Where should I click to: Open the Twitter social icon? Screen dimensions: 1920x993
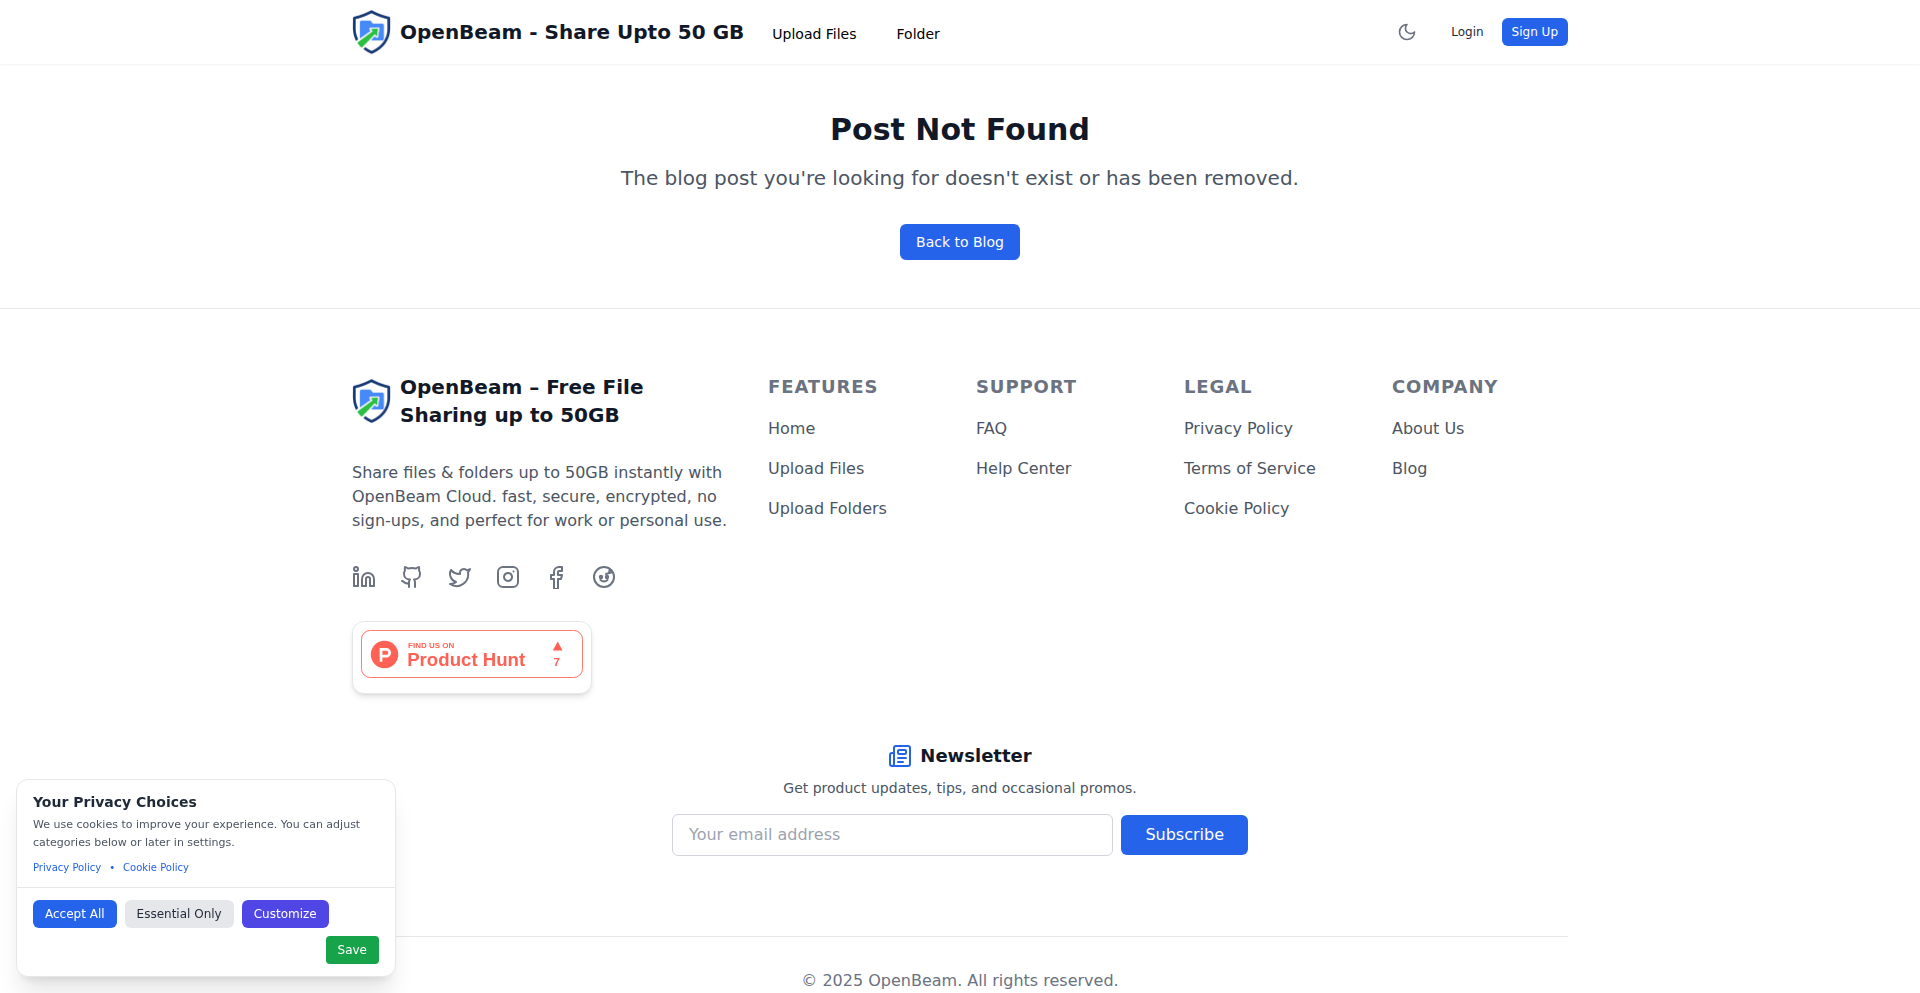coord(460,577)
